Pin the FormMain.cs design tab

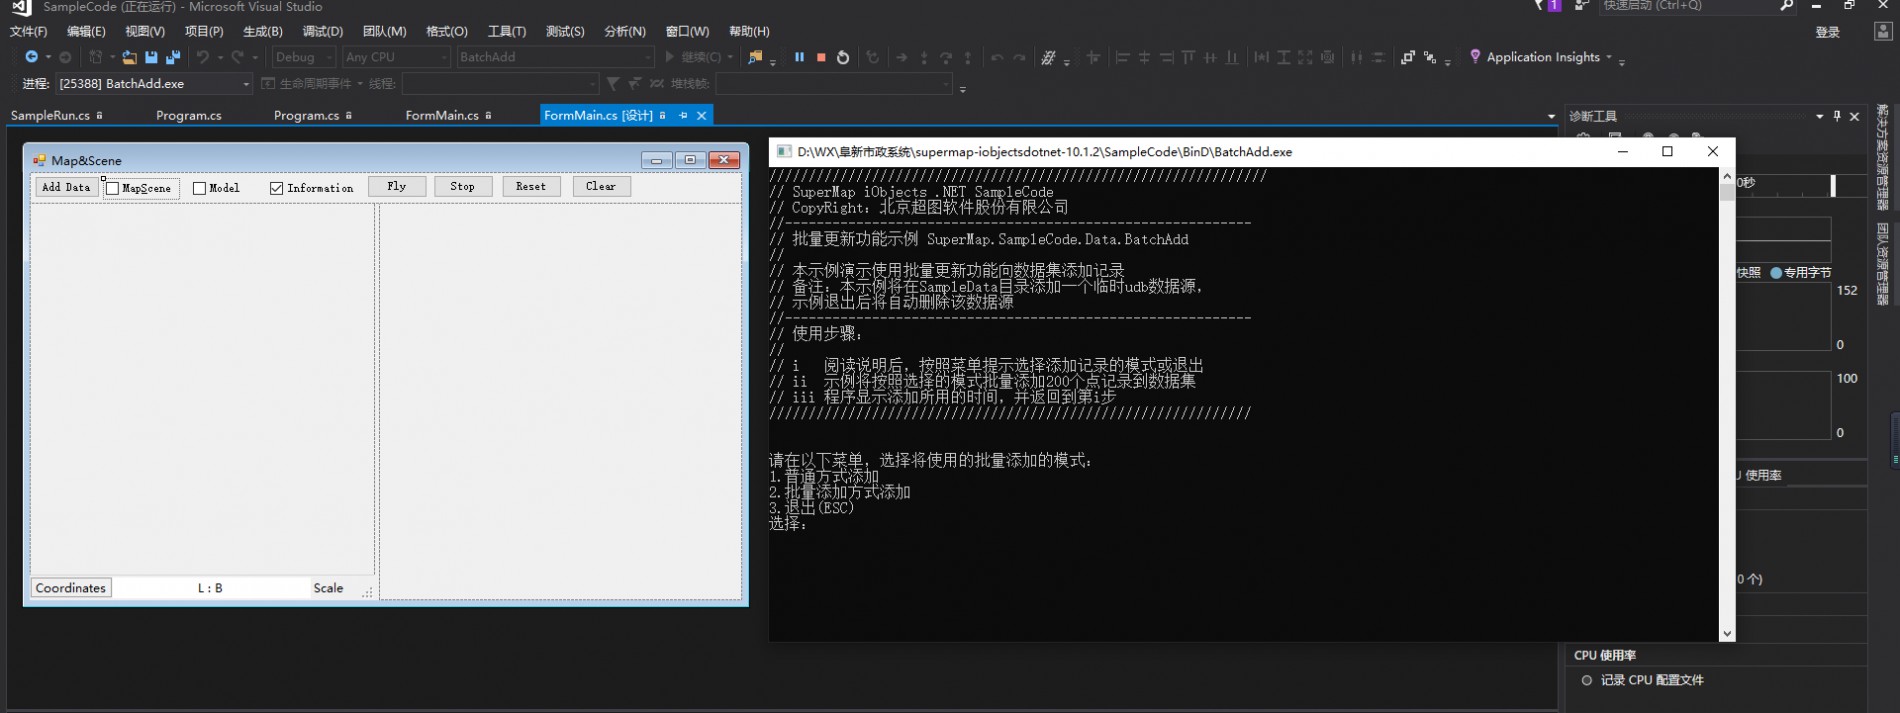coord(683,116)
